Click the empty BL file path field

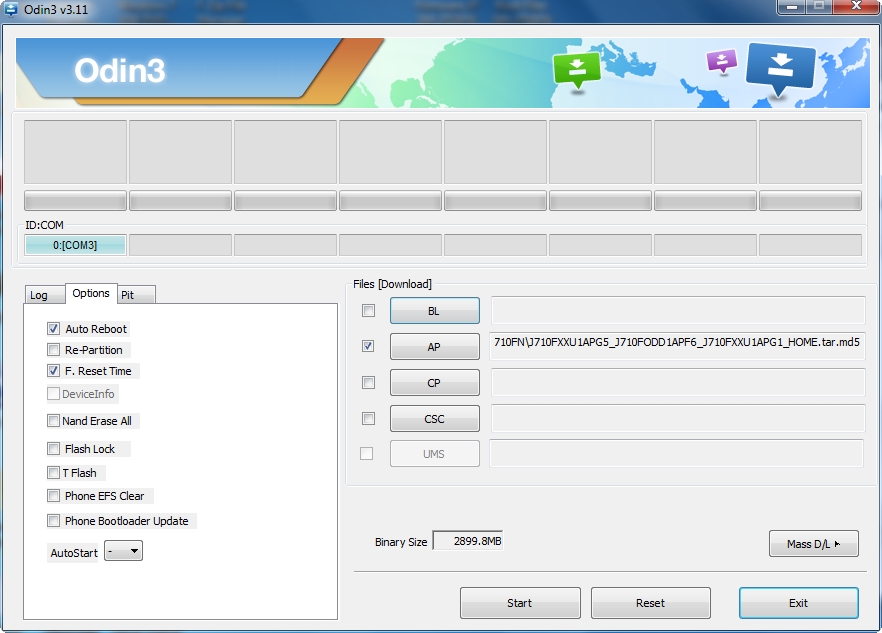[677, 311]
